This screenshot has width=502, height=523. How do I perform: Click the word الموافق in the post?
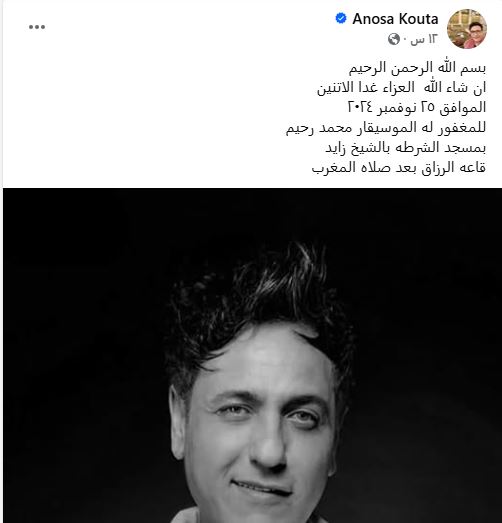coord(462,108)
